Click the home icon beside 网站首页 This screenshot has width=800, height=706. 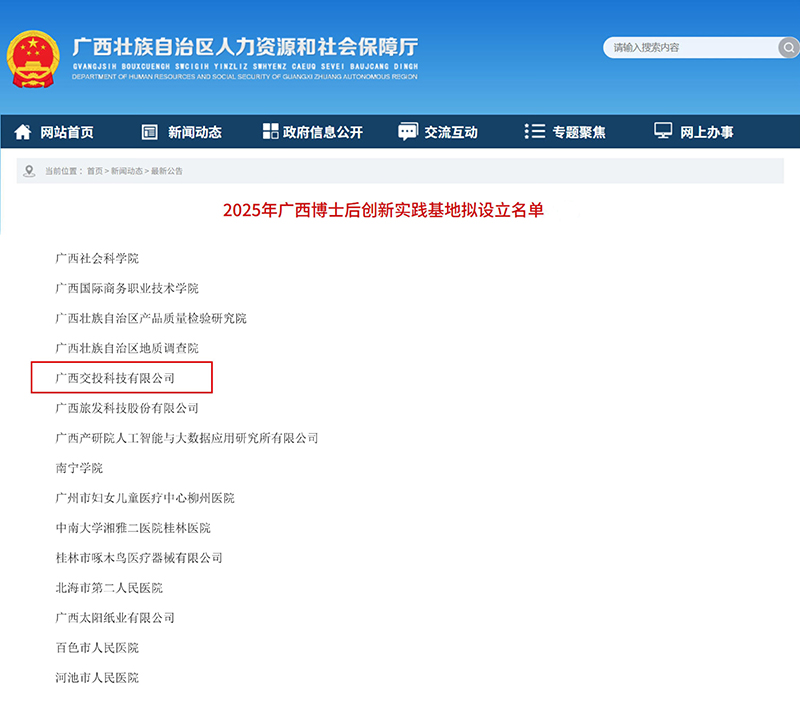(x=21, y=130)
